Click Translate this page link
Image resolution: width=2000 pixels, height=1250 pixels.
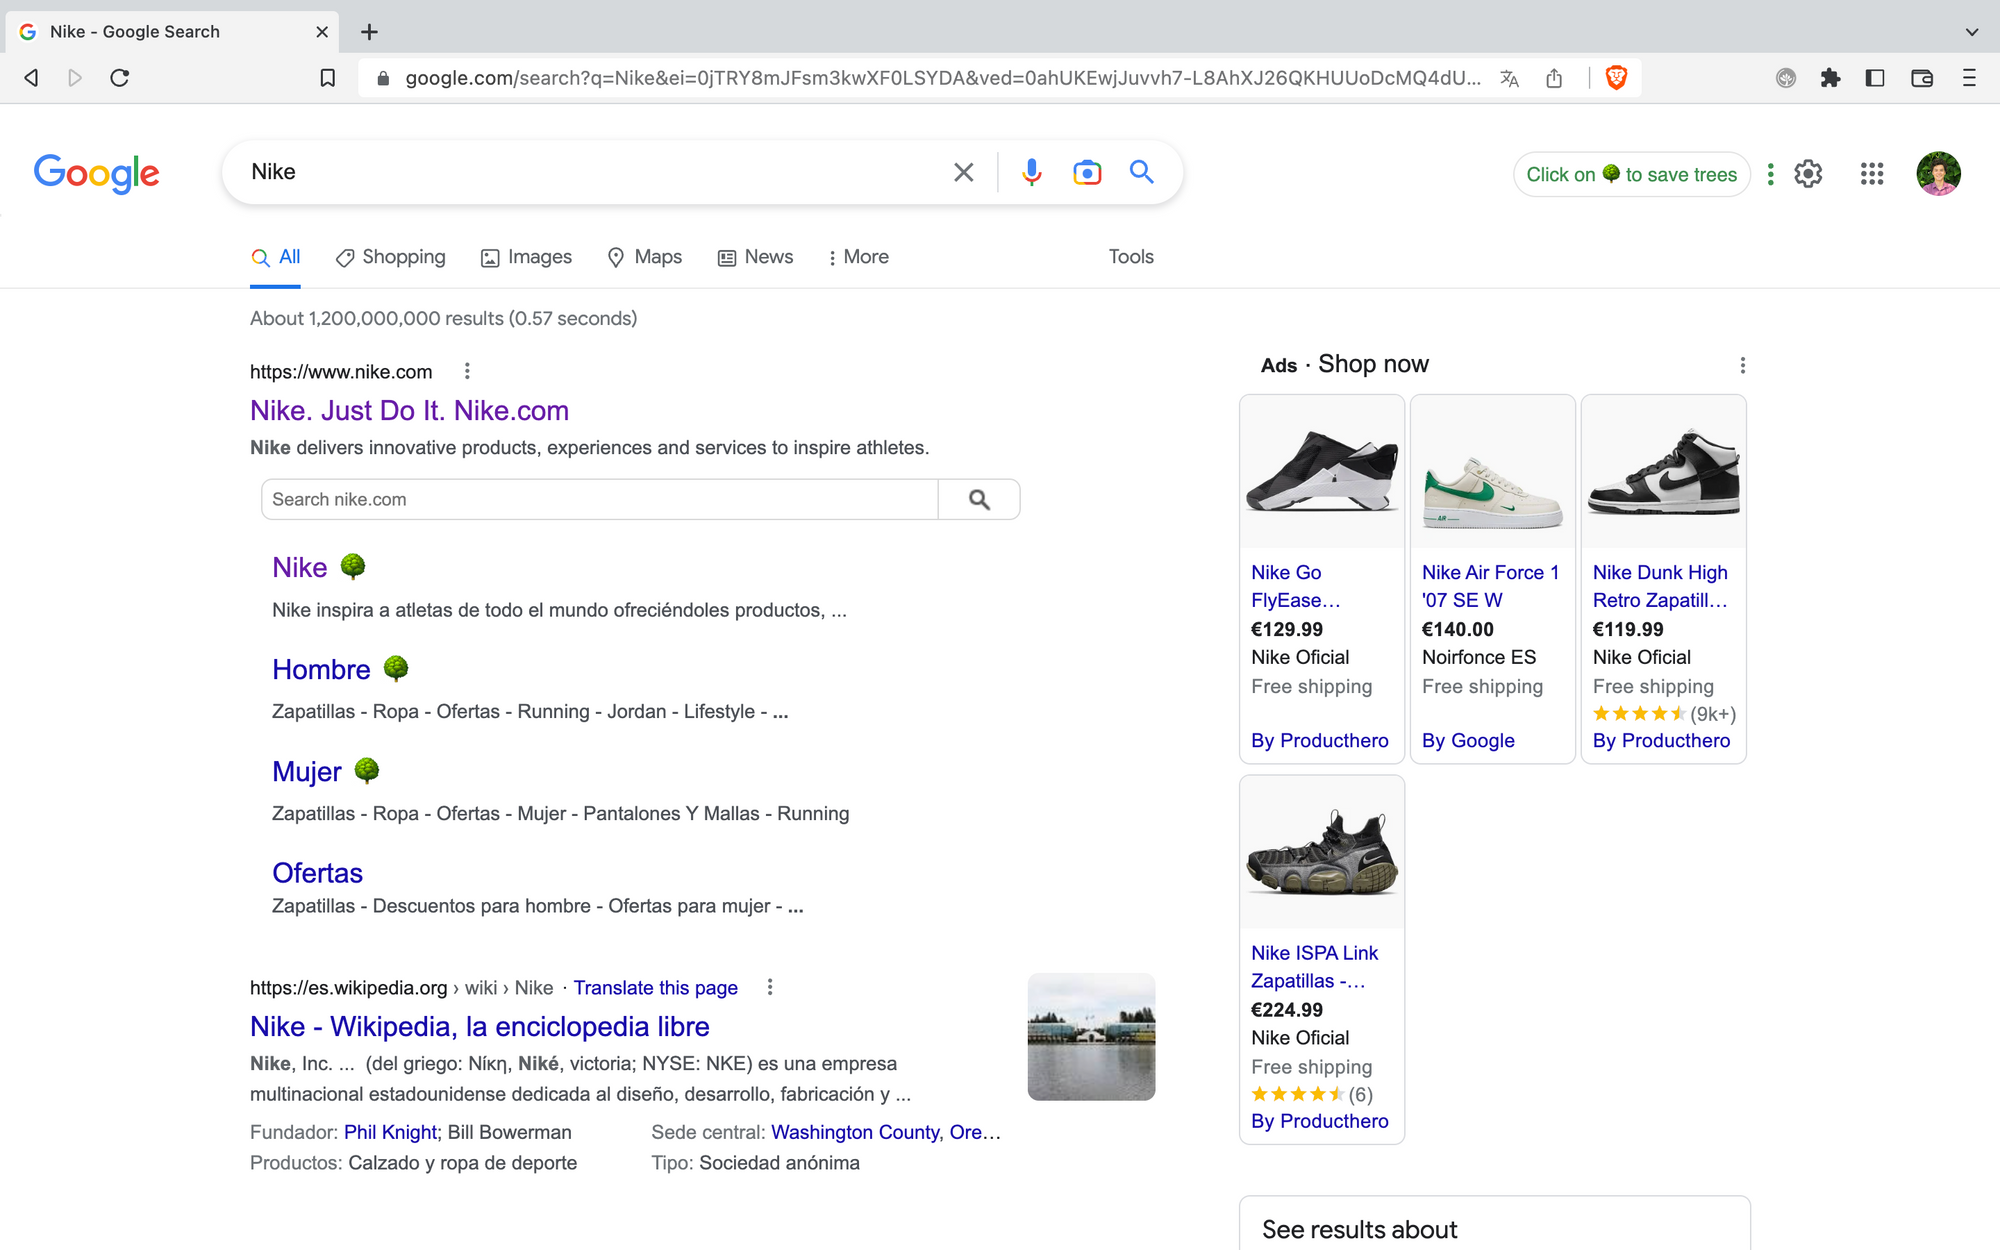(x=655, y=988)
